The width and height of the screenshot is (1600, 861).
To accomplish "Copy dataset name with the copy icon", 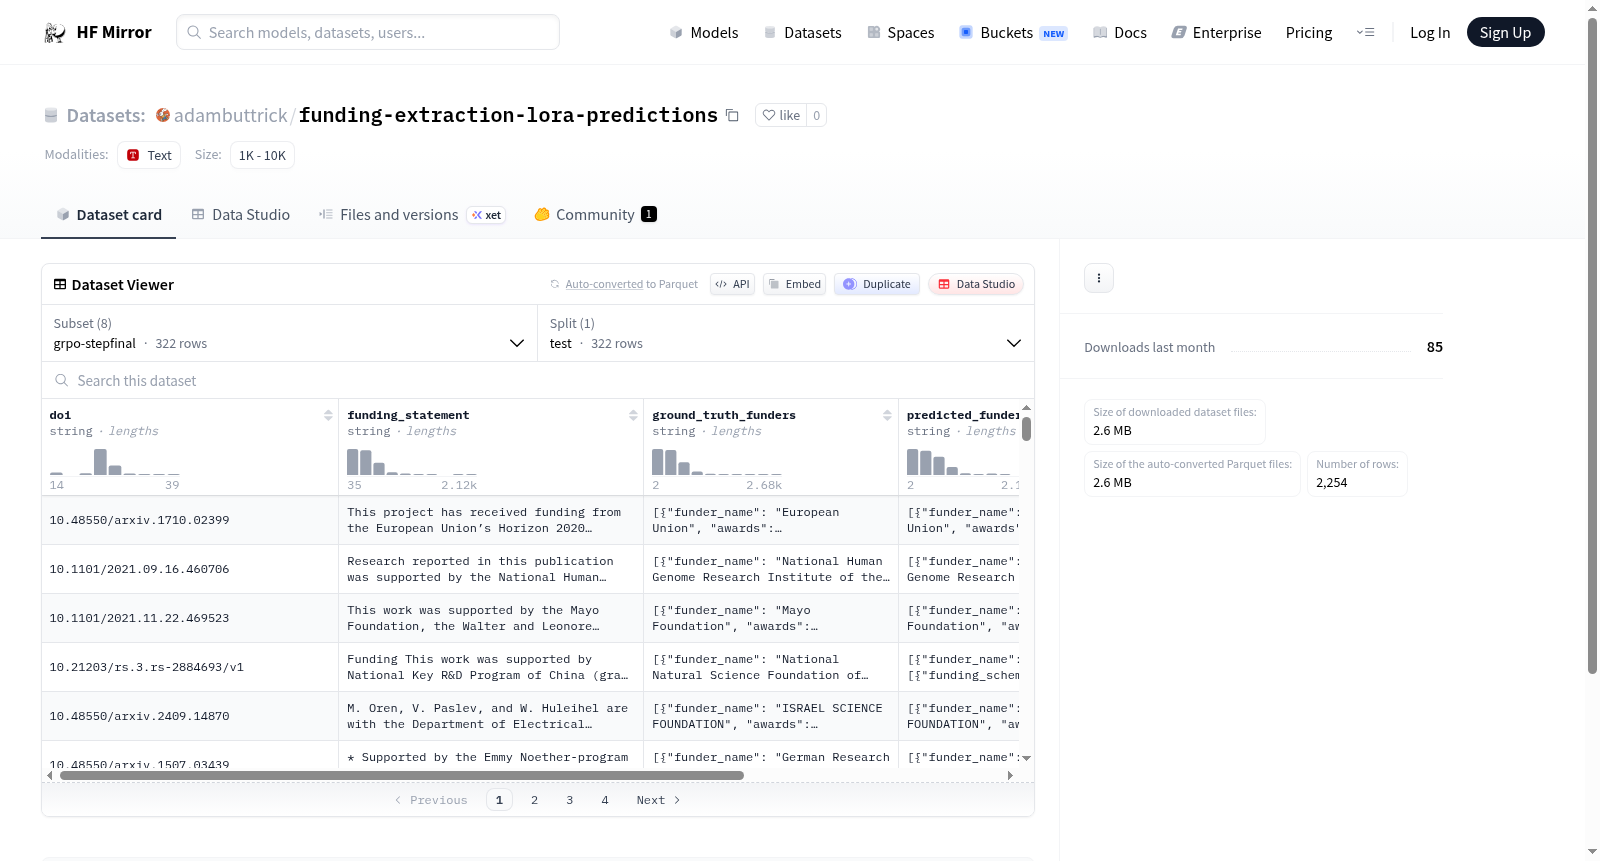I will (732, 115).
